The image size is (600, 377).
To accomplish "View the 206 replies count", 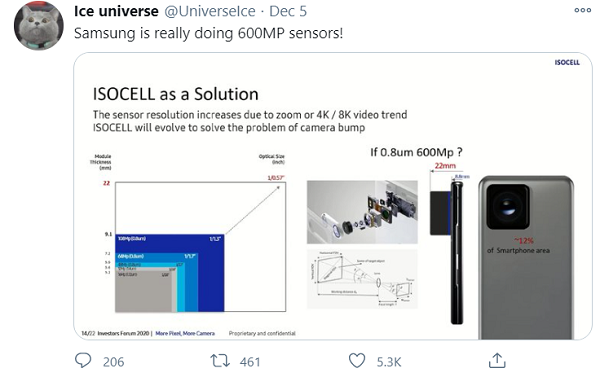I will click(x=113, y=362).
